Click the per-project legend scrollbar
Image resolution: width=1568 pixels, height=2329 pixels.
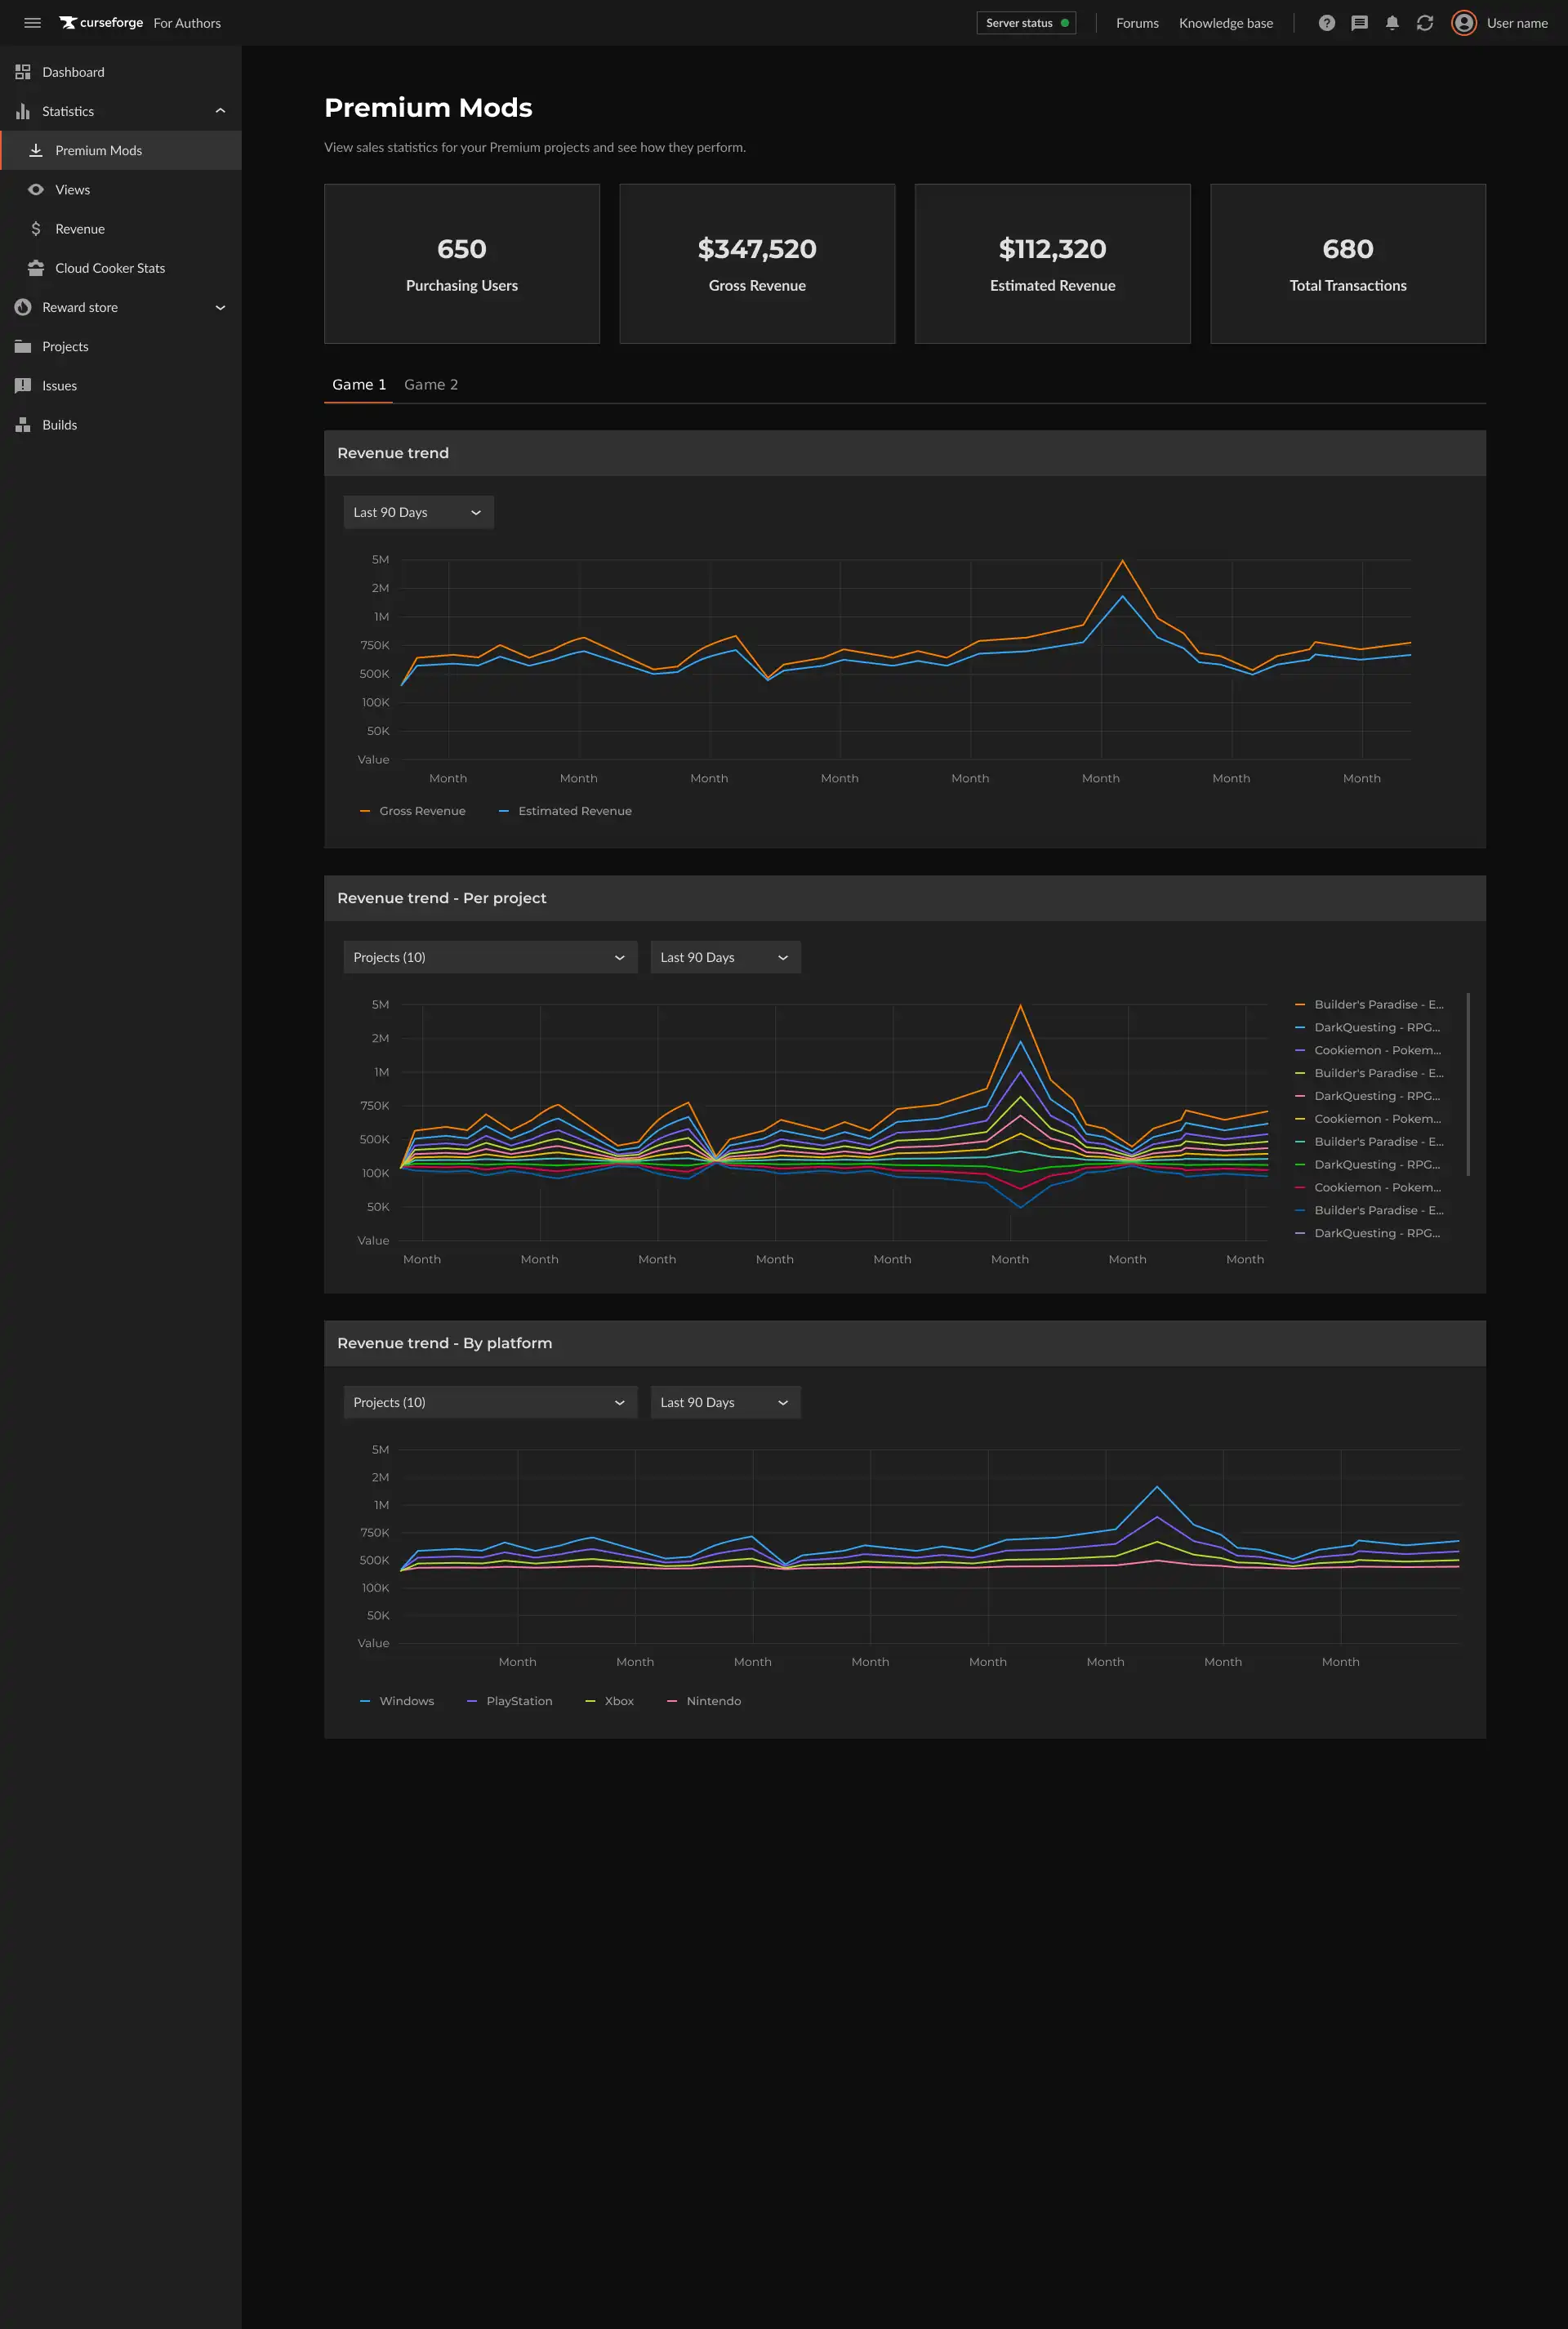(x=1467, y=1085)
